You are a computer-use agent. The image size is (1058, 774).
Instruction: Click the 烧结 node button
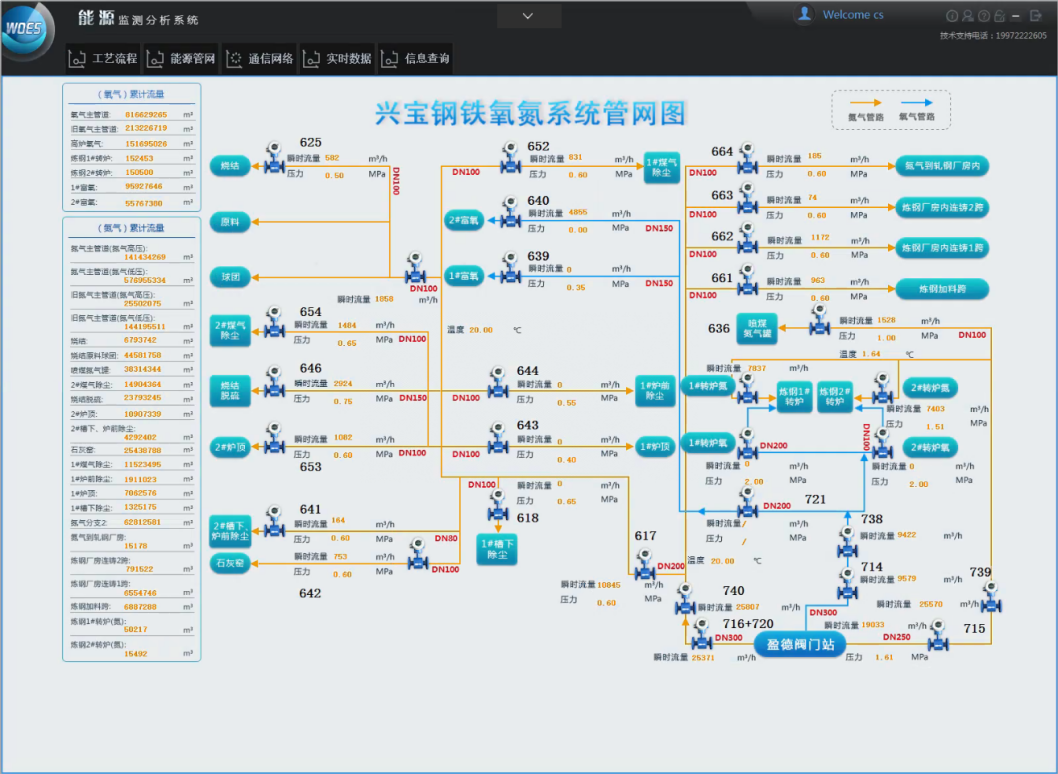230,166
